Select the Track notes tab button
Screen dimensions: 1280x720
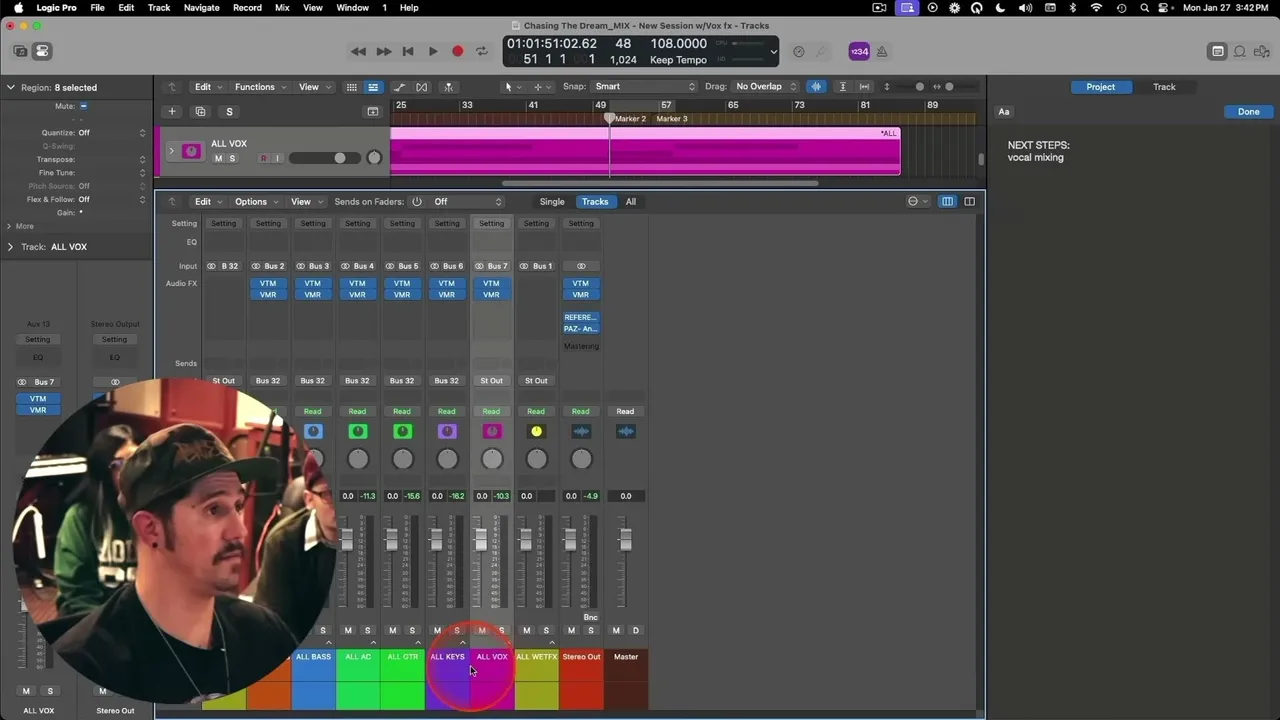(x=1164, y=87)
